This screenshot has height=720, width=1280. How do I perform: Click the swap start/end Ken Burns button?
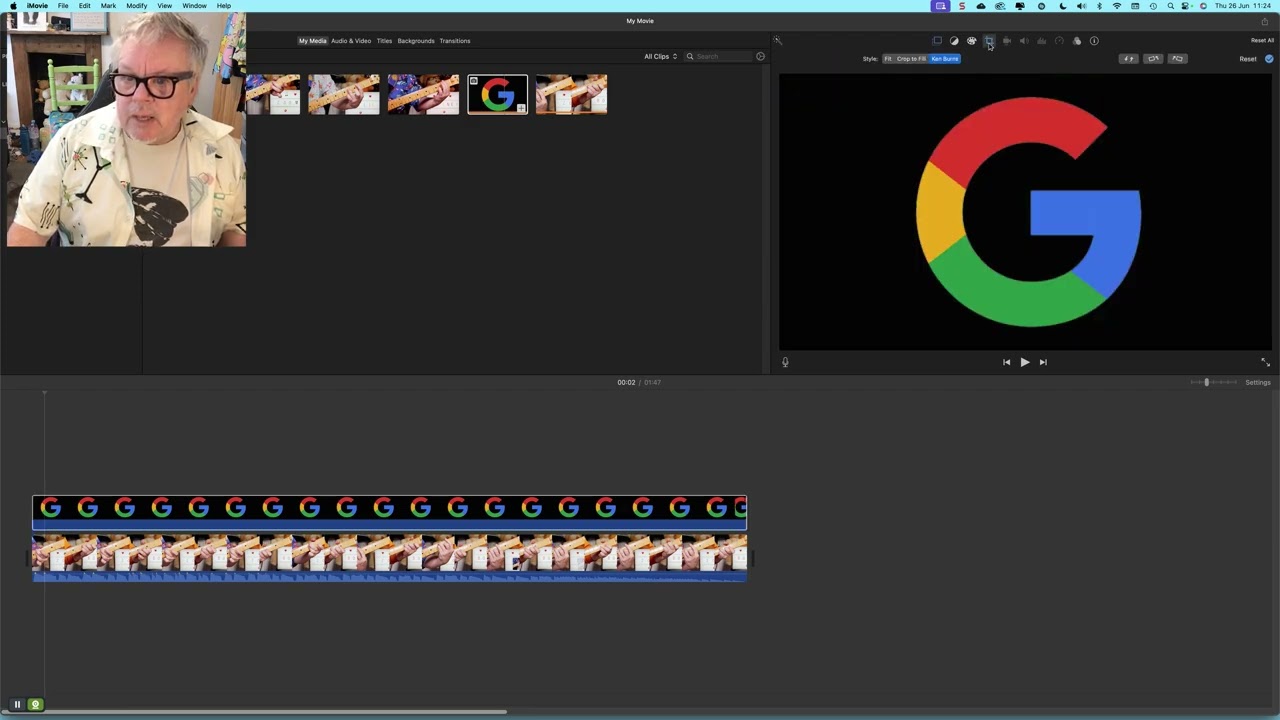[1129, 59]
